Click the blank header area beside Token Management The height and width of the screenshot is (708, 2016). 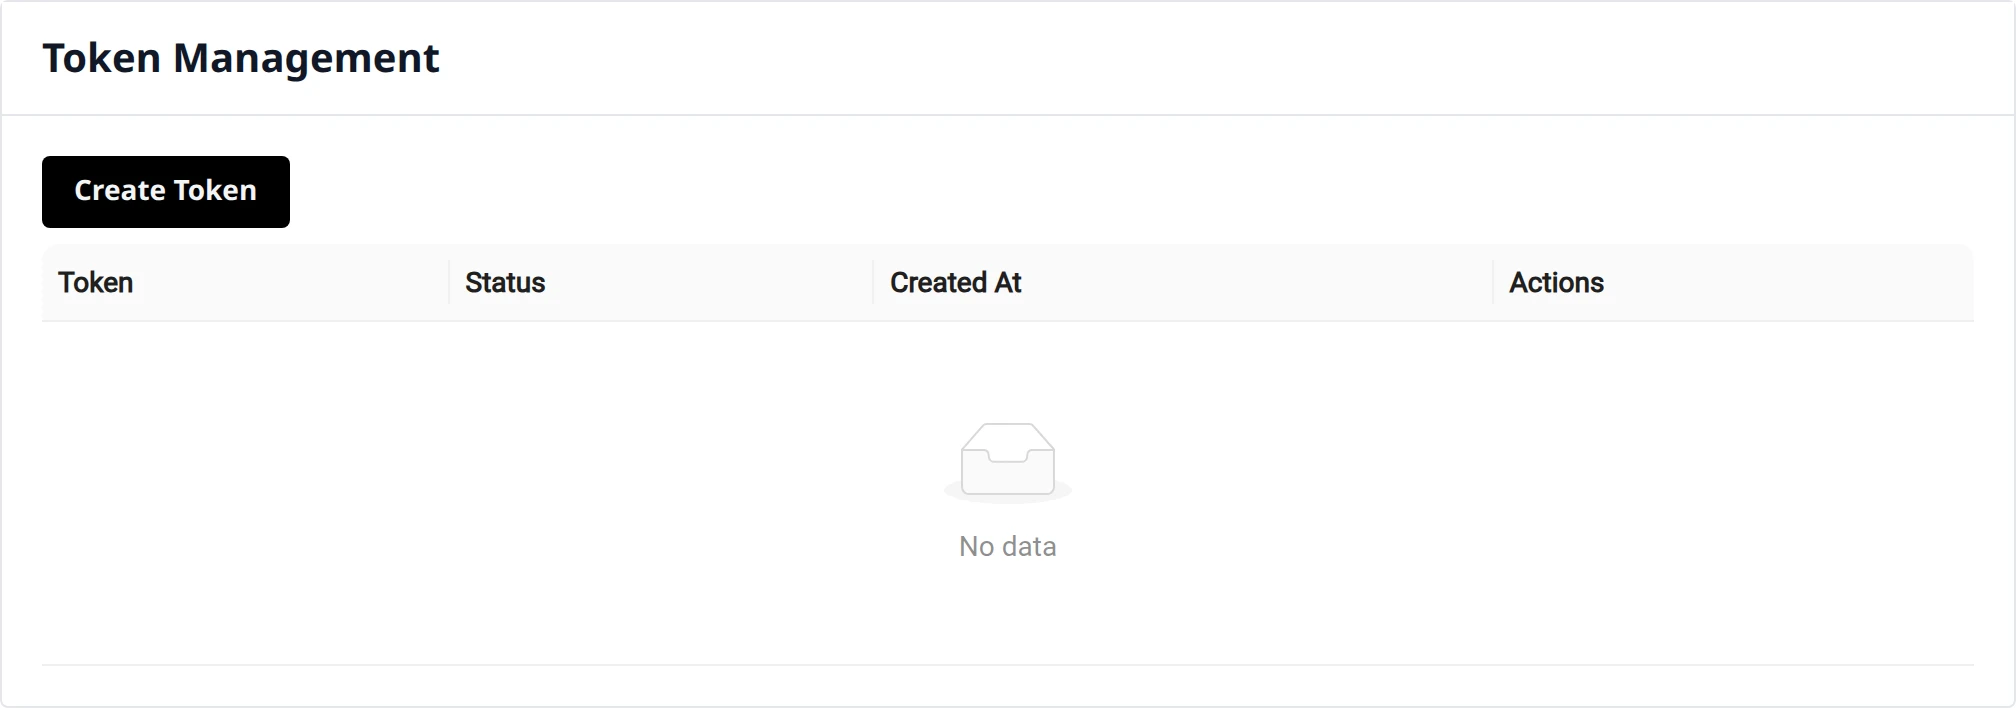pyautogui.click(x=1220, y=58)
